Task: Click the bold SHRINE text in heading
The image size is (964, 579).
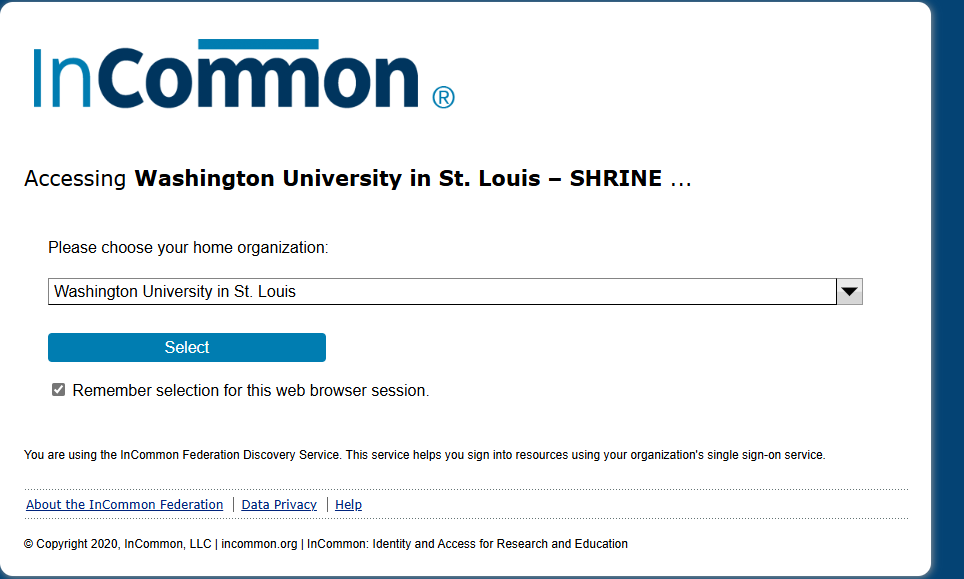Action: click(x=615, y=178)
